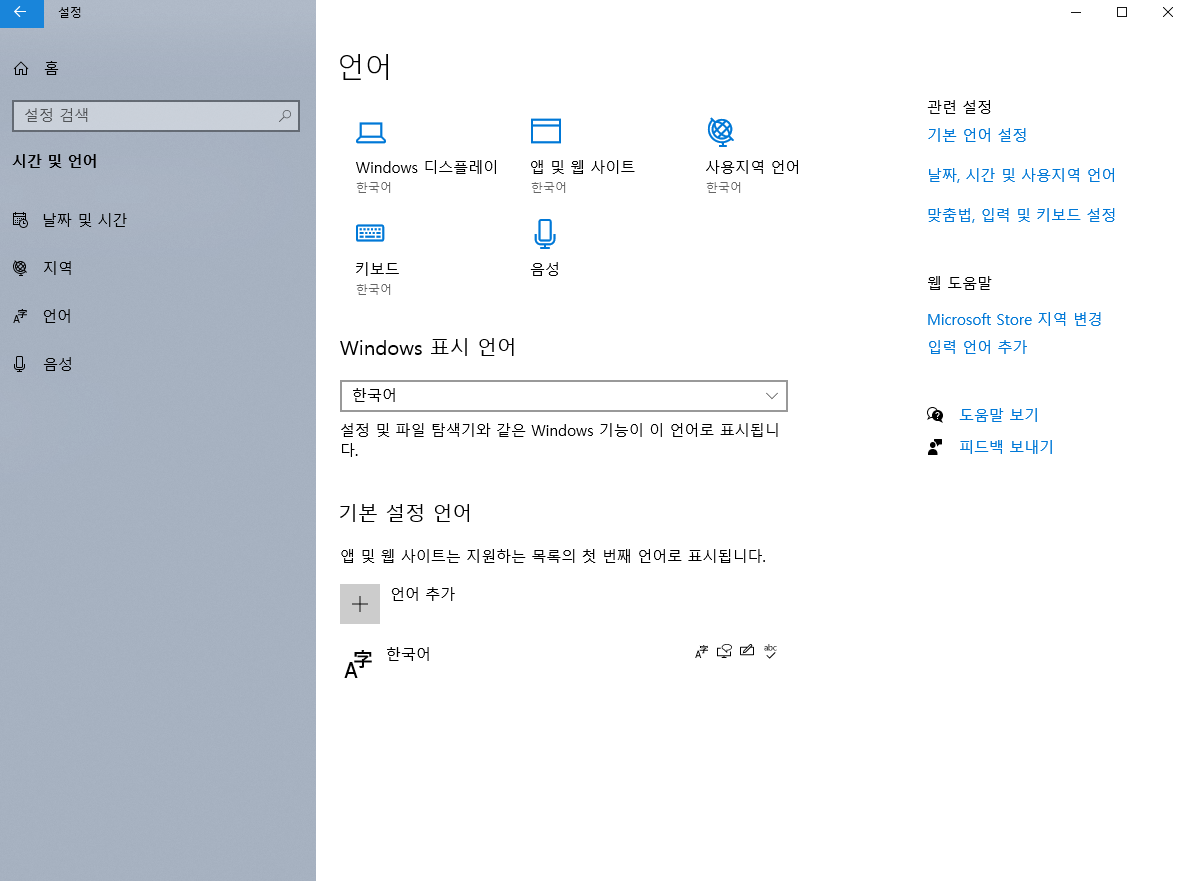1181x881 pixels.
Task: Open the 키보드 keyboard icon tile
Action: [x=370, y=233]
